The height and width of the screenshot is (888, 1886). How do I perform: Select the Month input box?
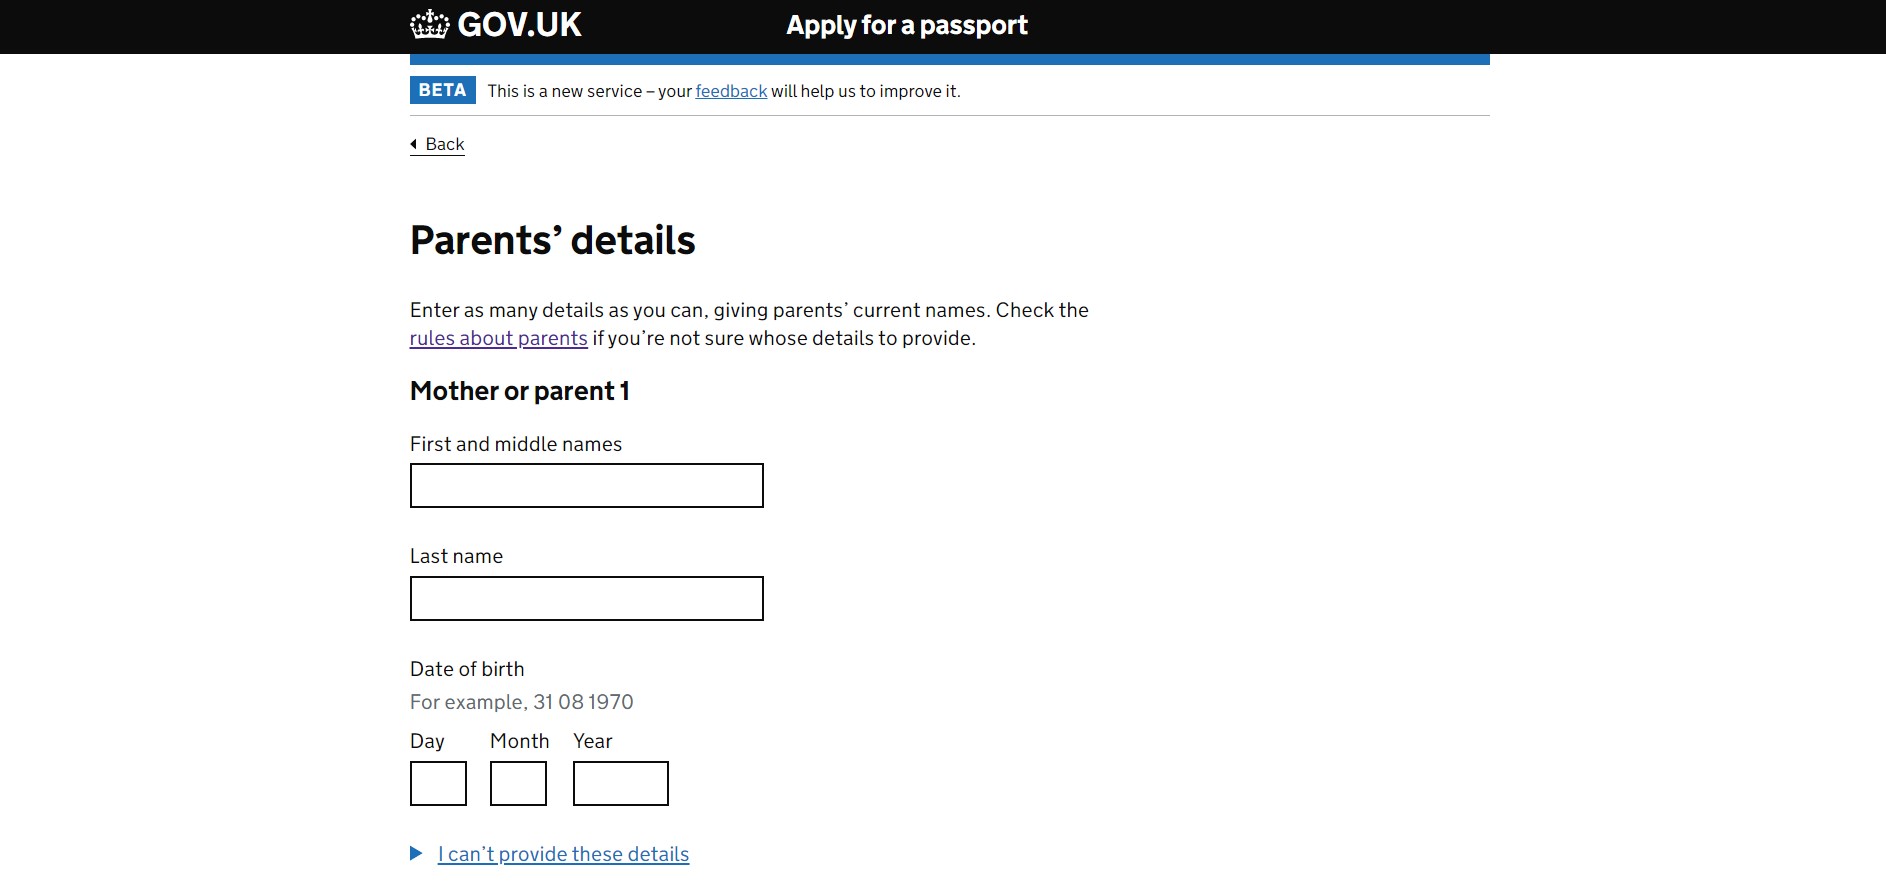518,783
